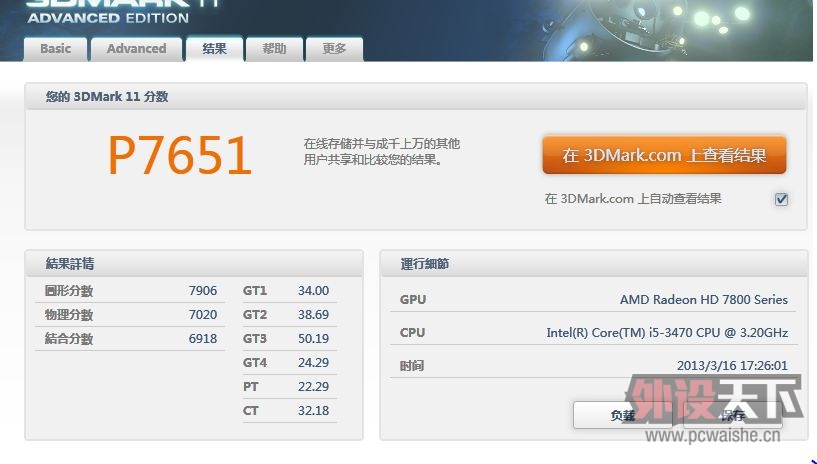The width and height of the screenshot is (817, 464).
Task: Click the 物理分数 label
Action: point(69,315)
